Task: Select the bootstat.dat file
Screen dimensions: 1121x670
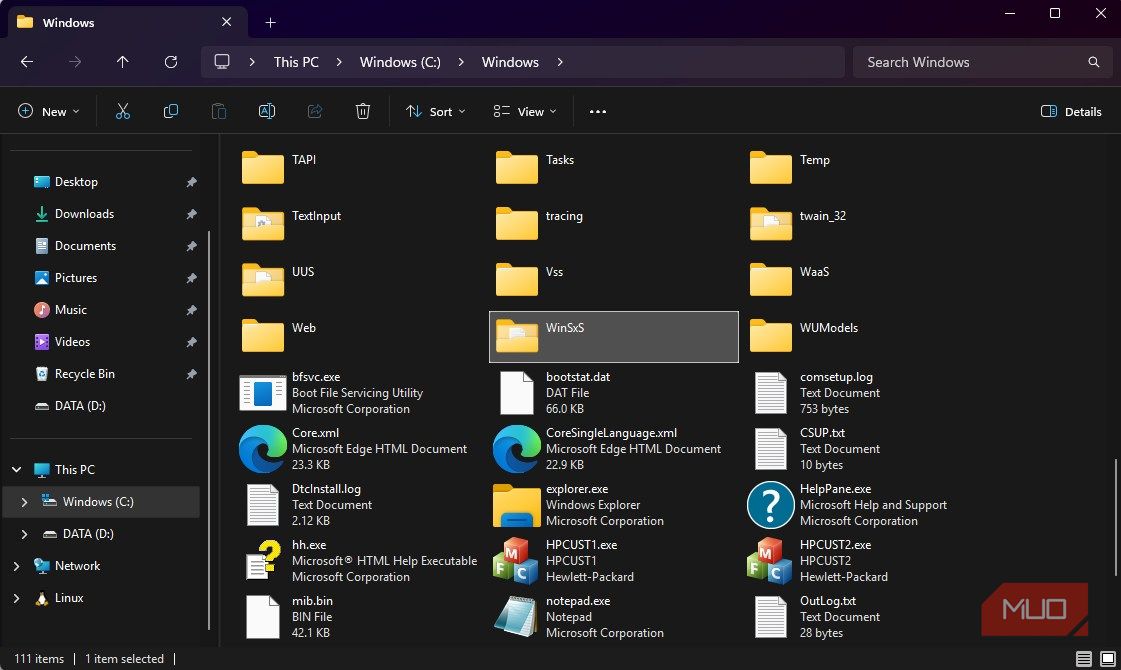Action: (613, 393)
